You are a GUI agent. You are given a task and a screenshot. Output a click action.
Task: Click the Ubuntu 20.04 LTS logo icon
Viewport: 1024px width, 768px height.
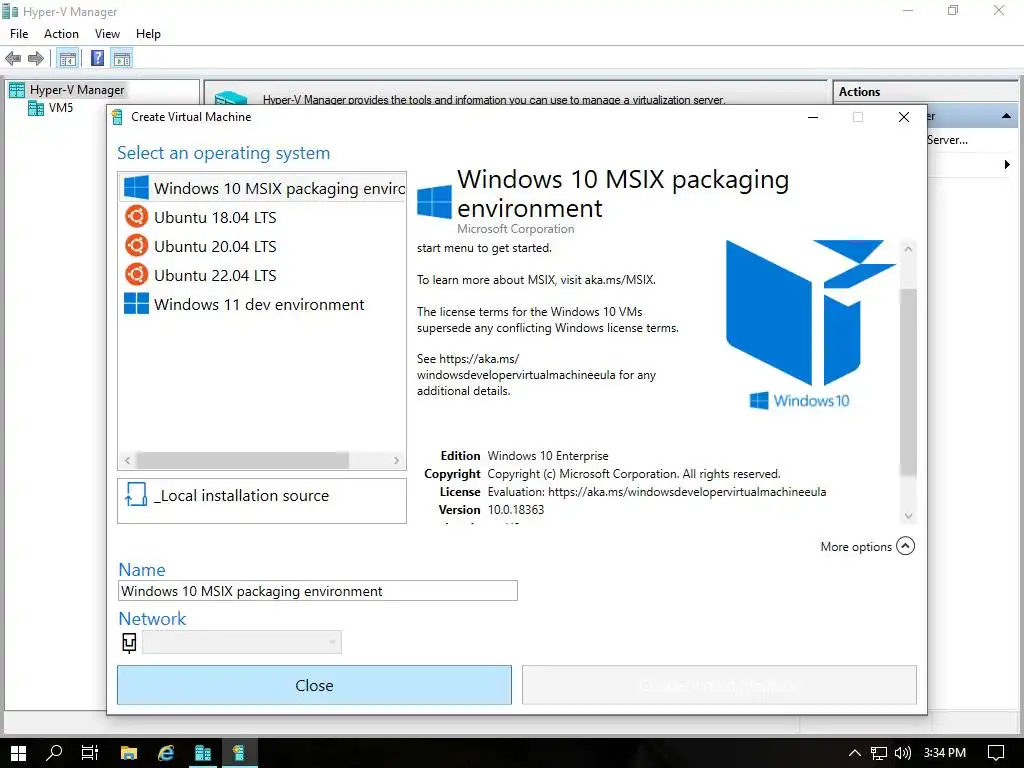136,246
